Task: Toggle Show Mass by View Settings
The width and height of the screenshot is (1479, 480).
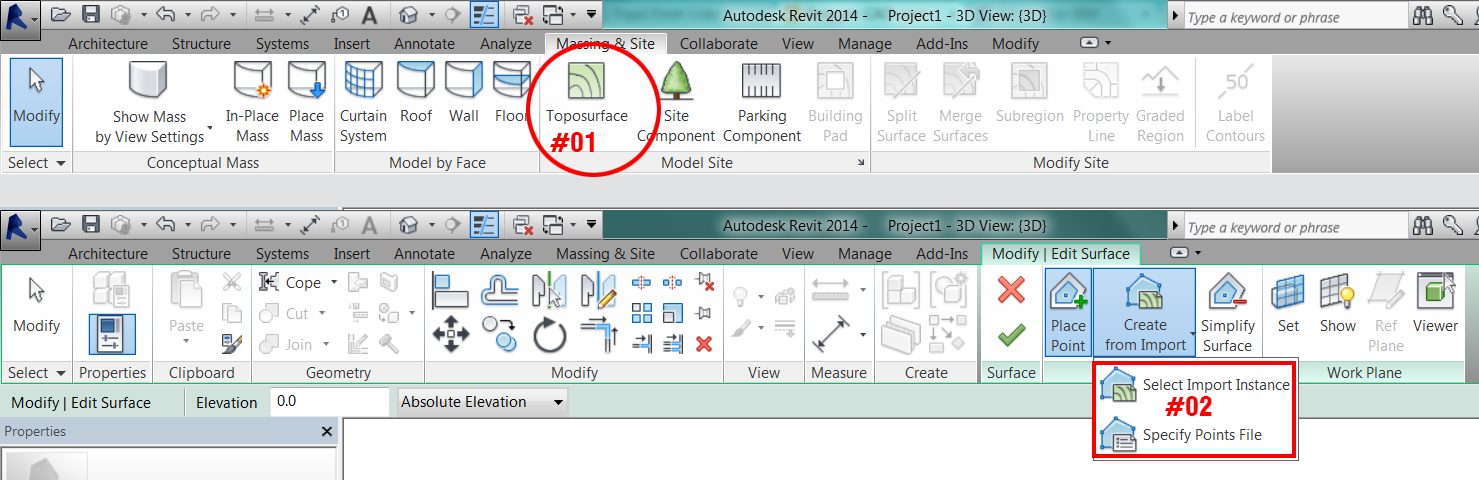Action: point(149,100)
